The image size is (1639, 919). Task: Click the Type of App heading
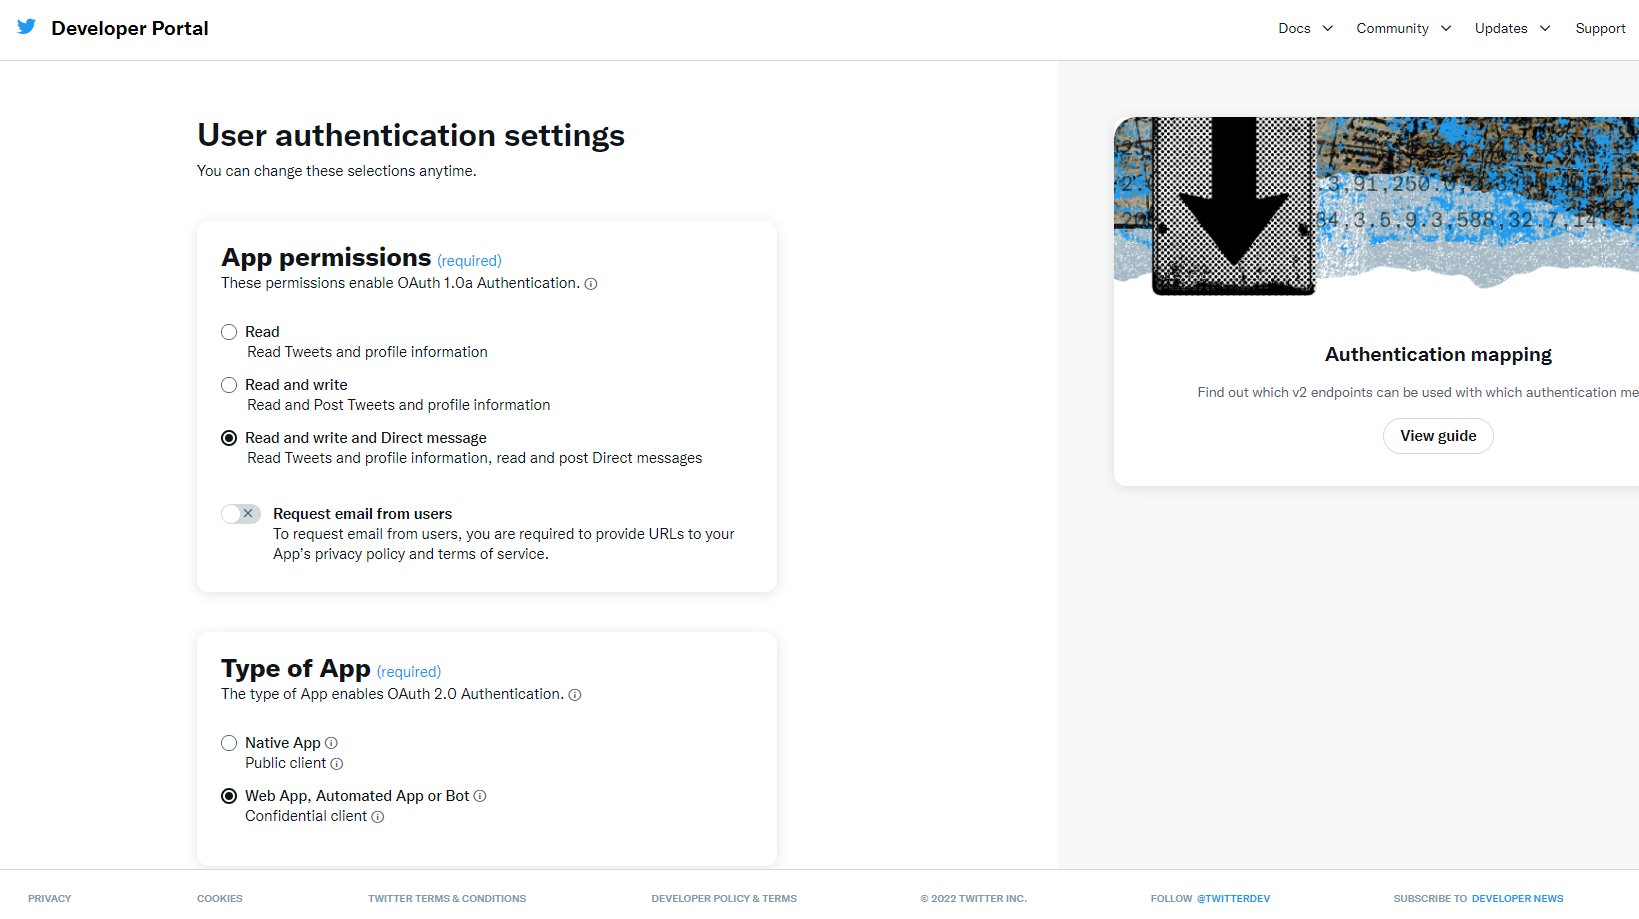tap(296, 669)
